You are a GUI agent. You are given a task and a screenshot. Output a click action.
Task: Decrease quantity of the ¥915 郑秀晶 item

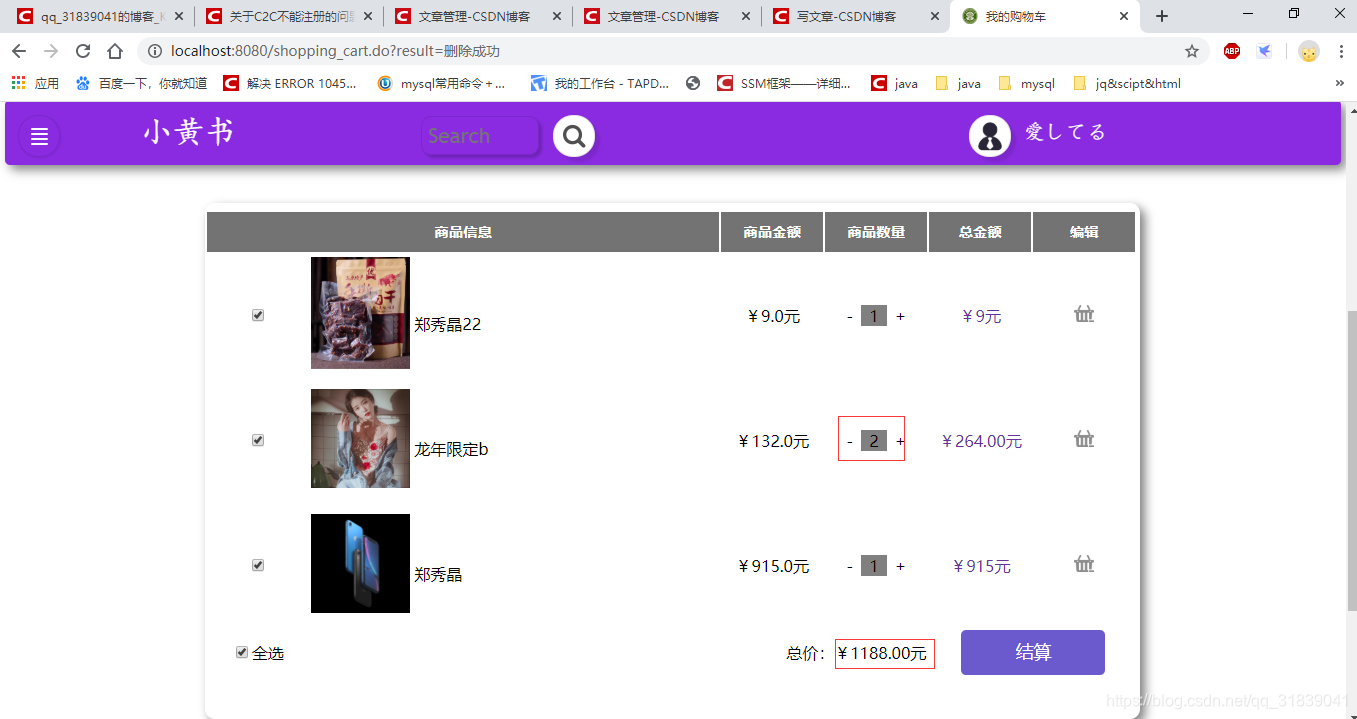(850, 566)
